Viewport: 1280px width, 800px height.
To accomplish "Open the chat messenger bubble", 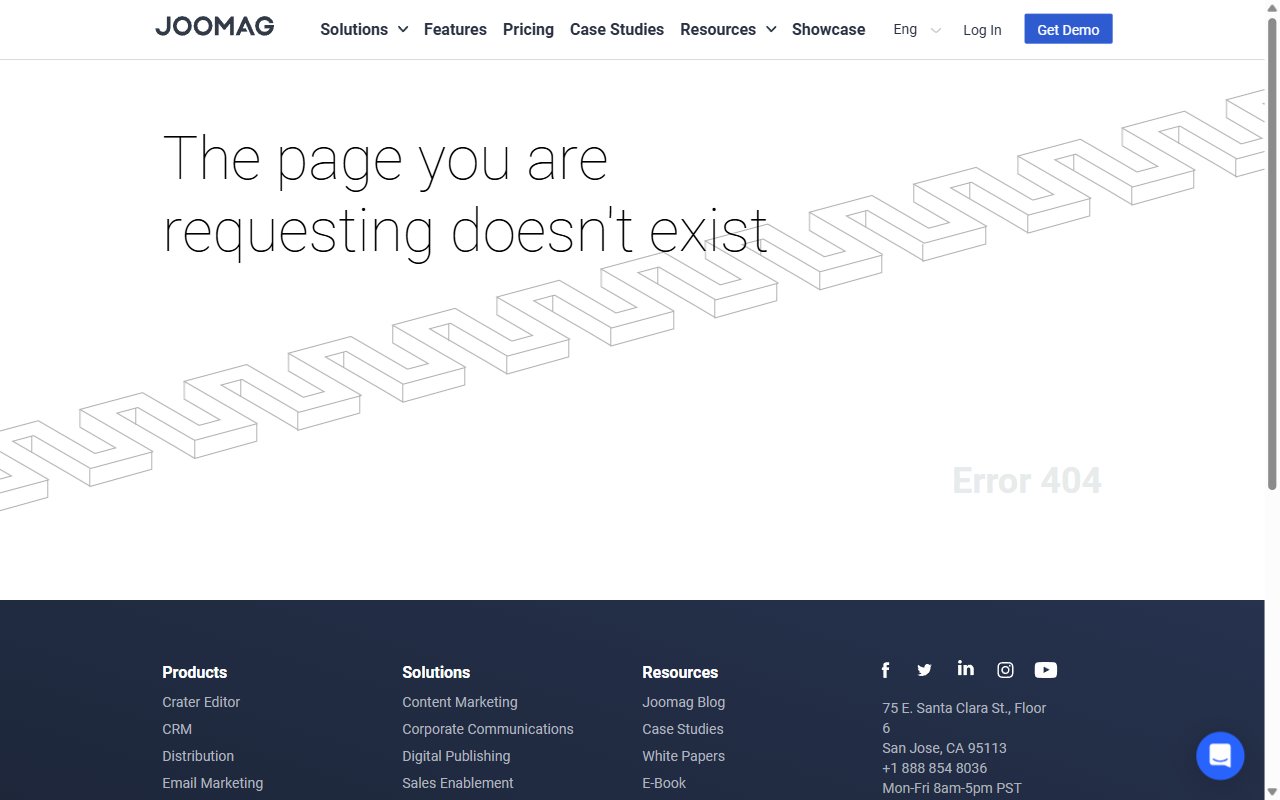I will click(x=1220, y=755).
